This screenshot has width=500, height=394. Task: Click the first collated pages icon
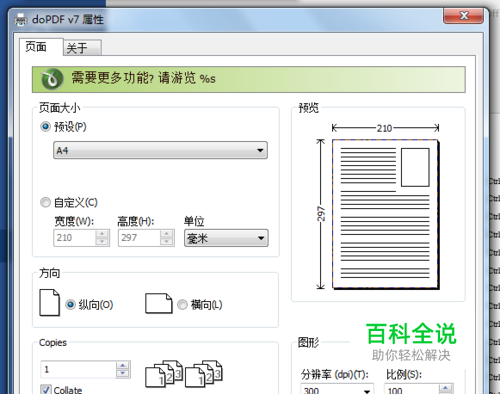164,373
